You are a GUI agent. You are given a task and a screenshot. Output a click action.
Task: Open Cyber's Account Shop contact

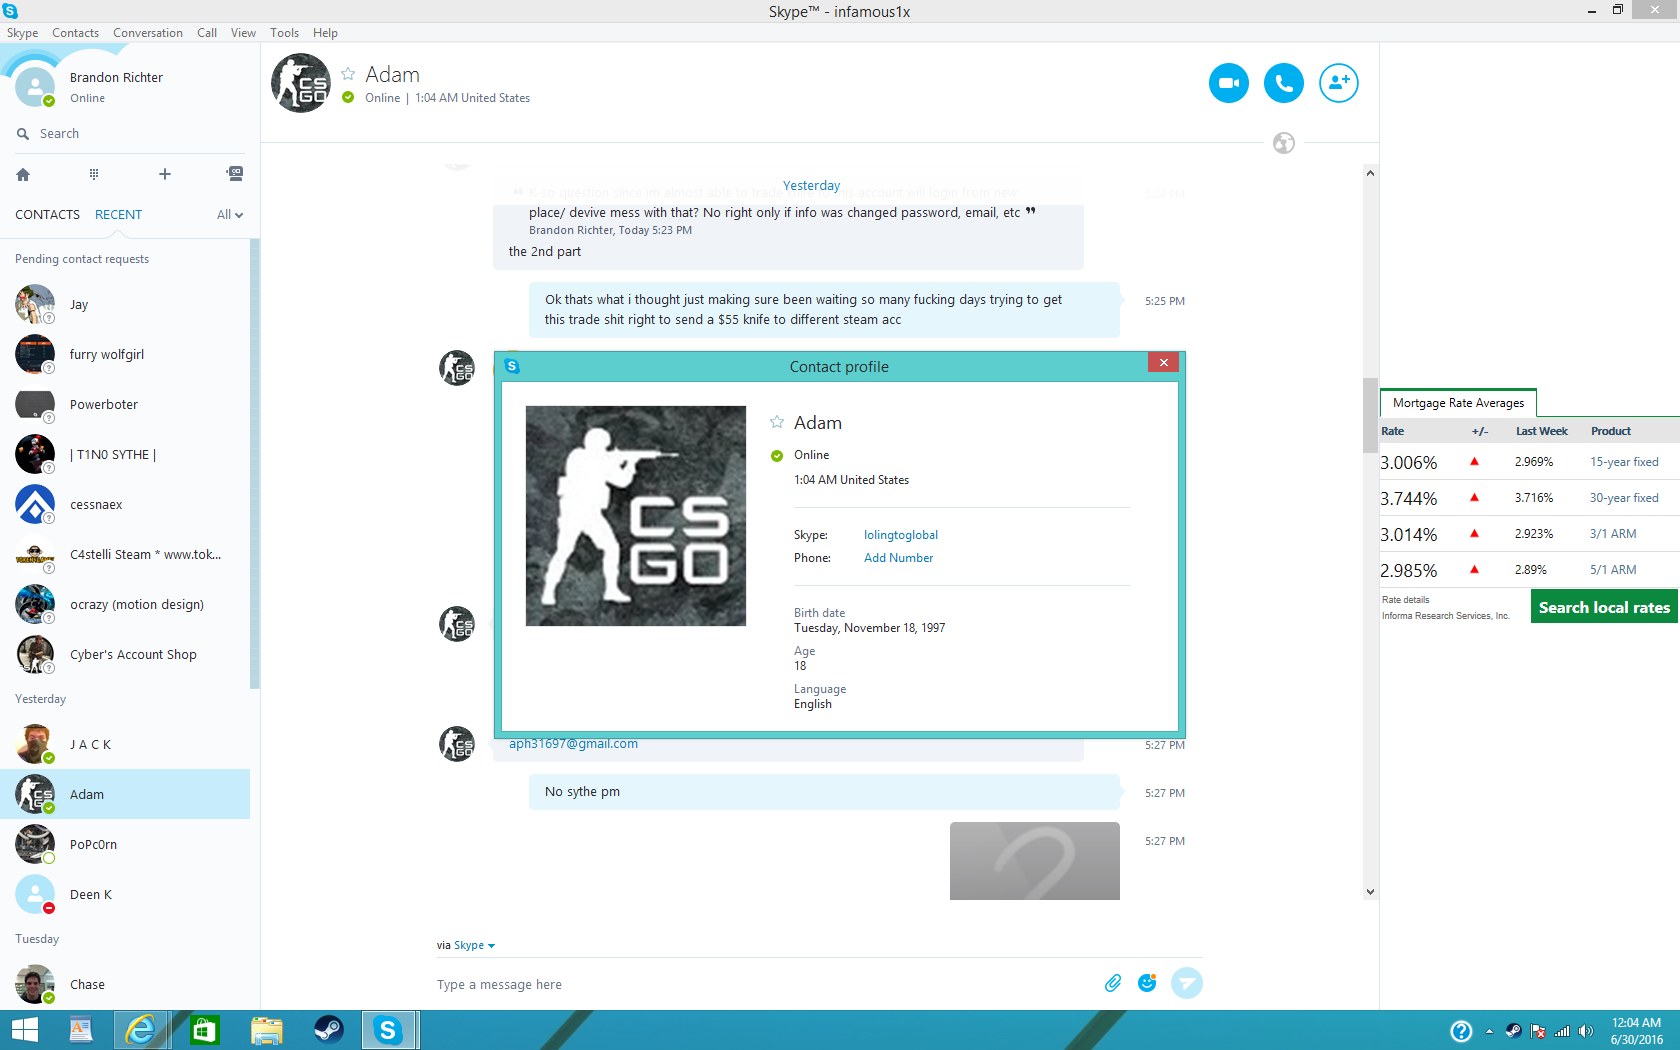125,655
